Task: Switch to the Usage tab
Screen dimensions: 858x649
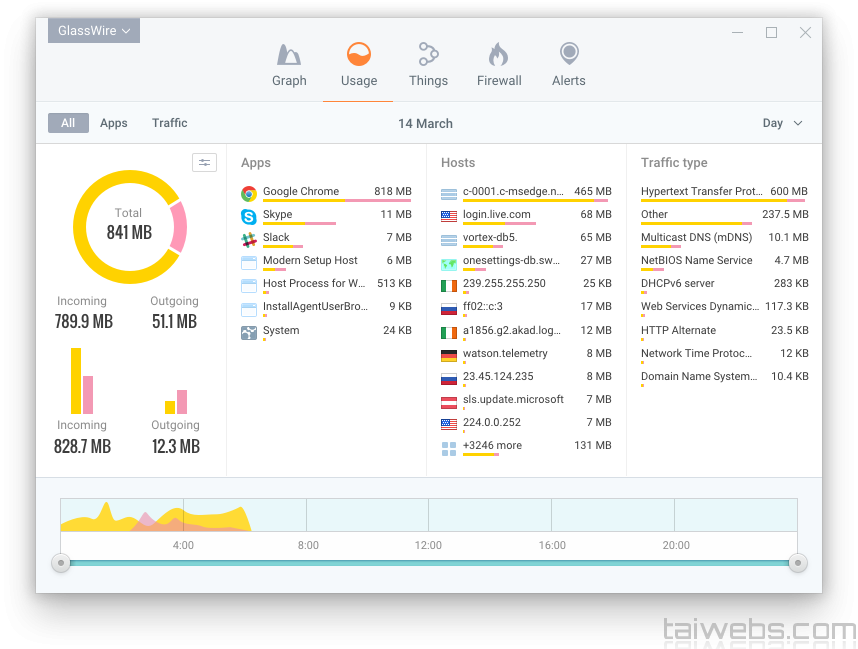Action: (x=358, y=64)
